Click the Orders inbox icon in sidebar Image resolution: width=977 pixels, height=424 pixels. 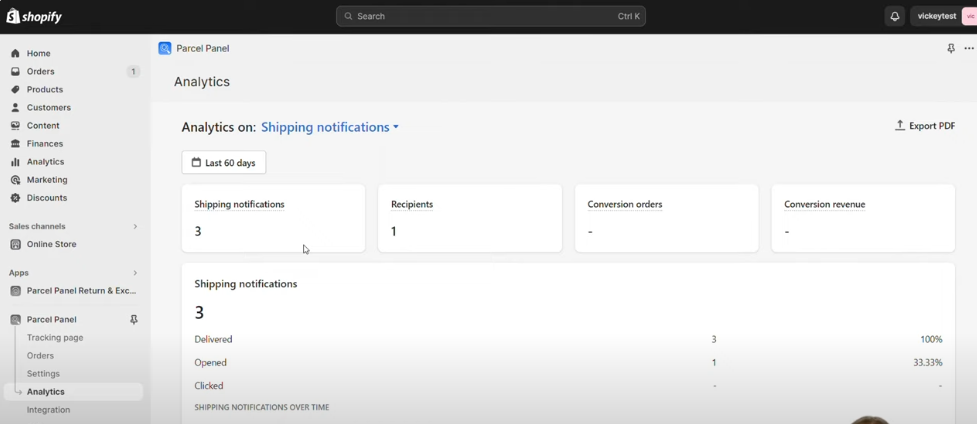pos(16,72)
